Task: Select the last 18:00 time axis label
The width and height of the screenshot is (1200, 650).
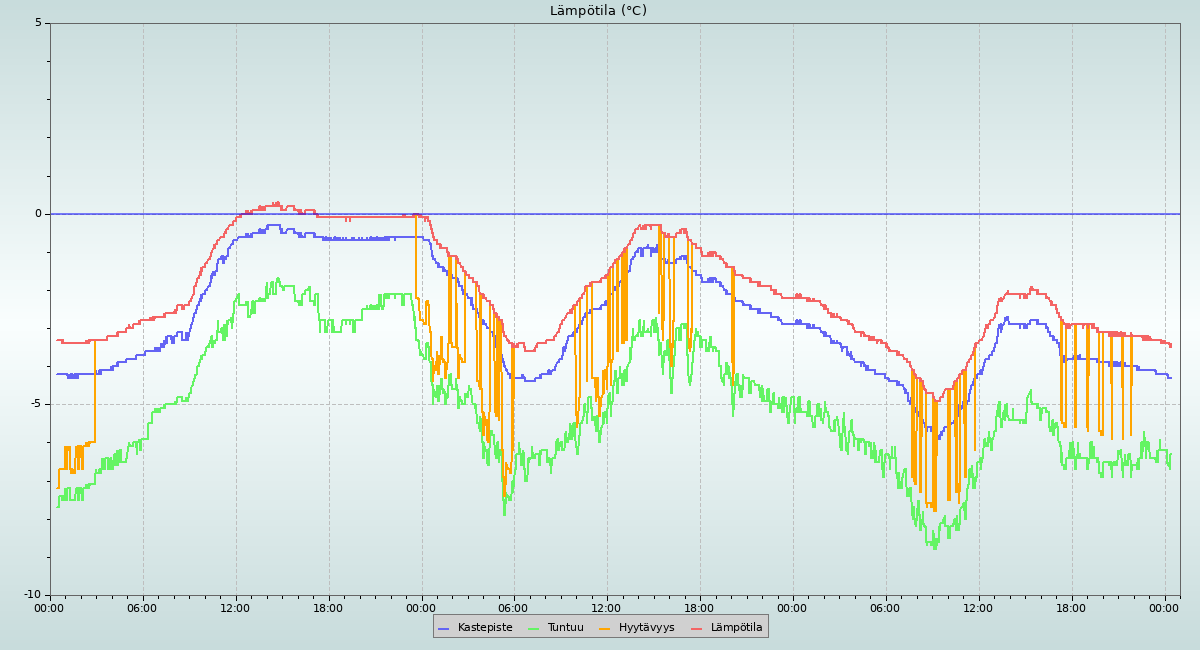Action: coord(1071,607)
